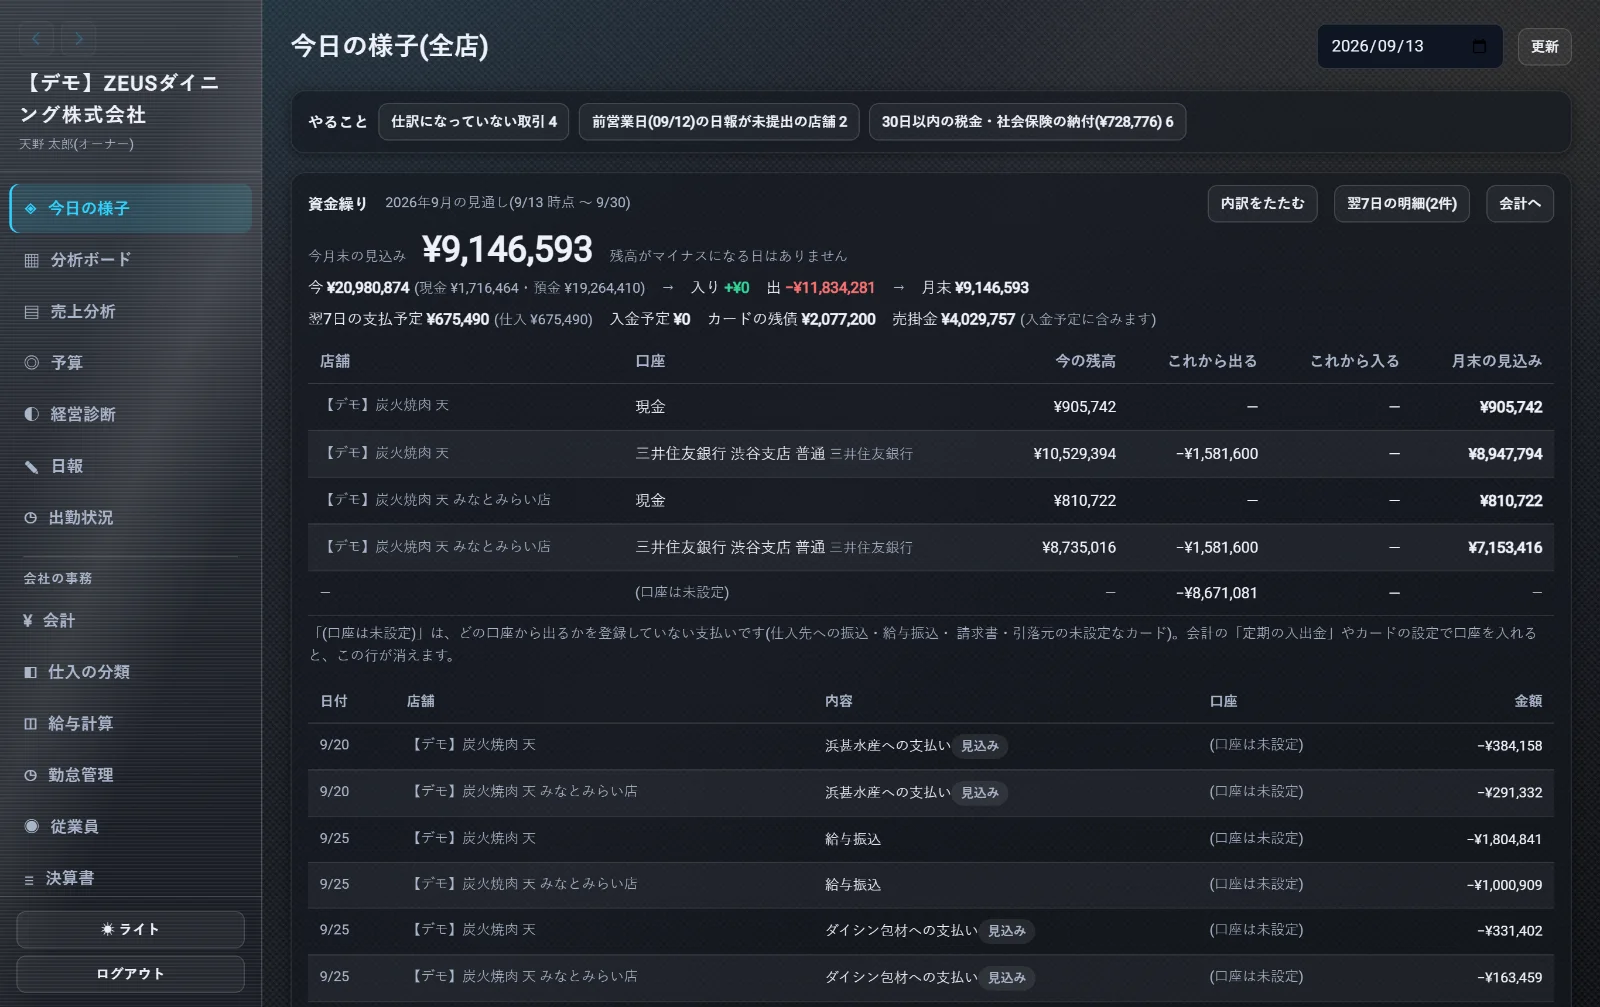Click the 2026/09/13 date field
1600x1007 pixels.
[x=1409, y=46]
